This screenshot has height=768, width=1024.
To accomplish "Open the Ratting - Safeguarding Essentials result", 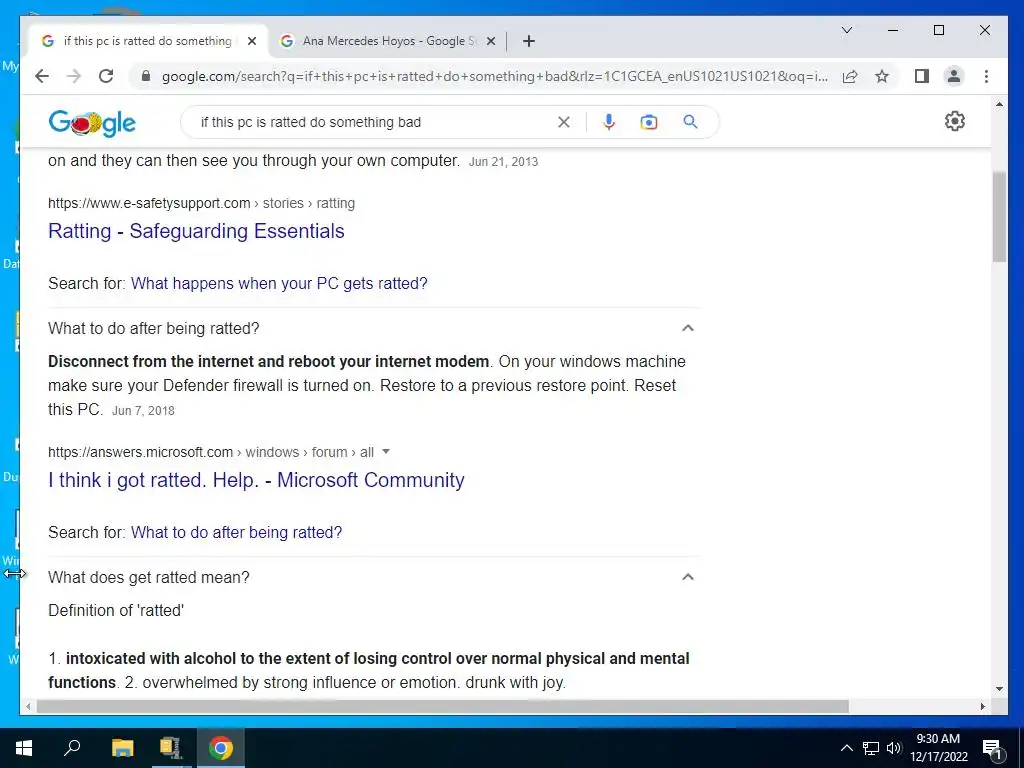I will [196, 231].
